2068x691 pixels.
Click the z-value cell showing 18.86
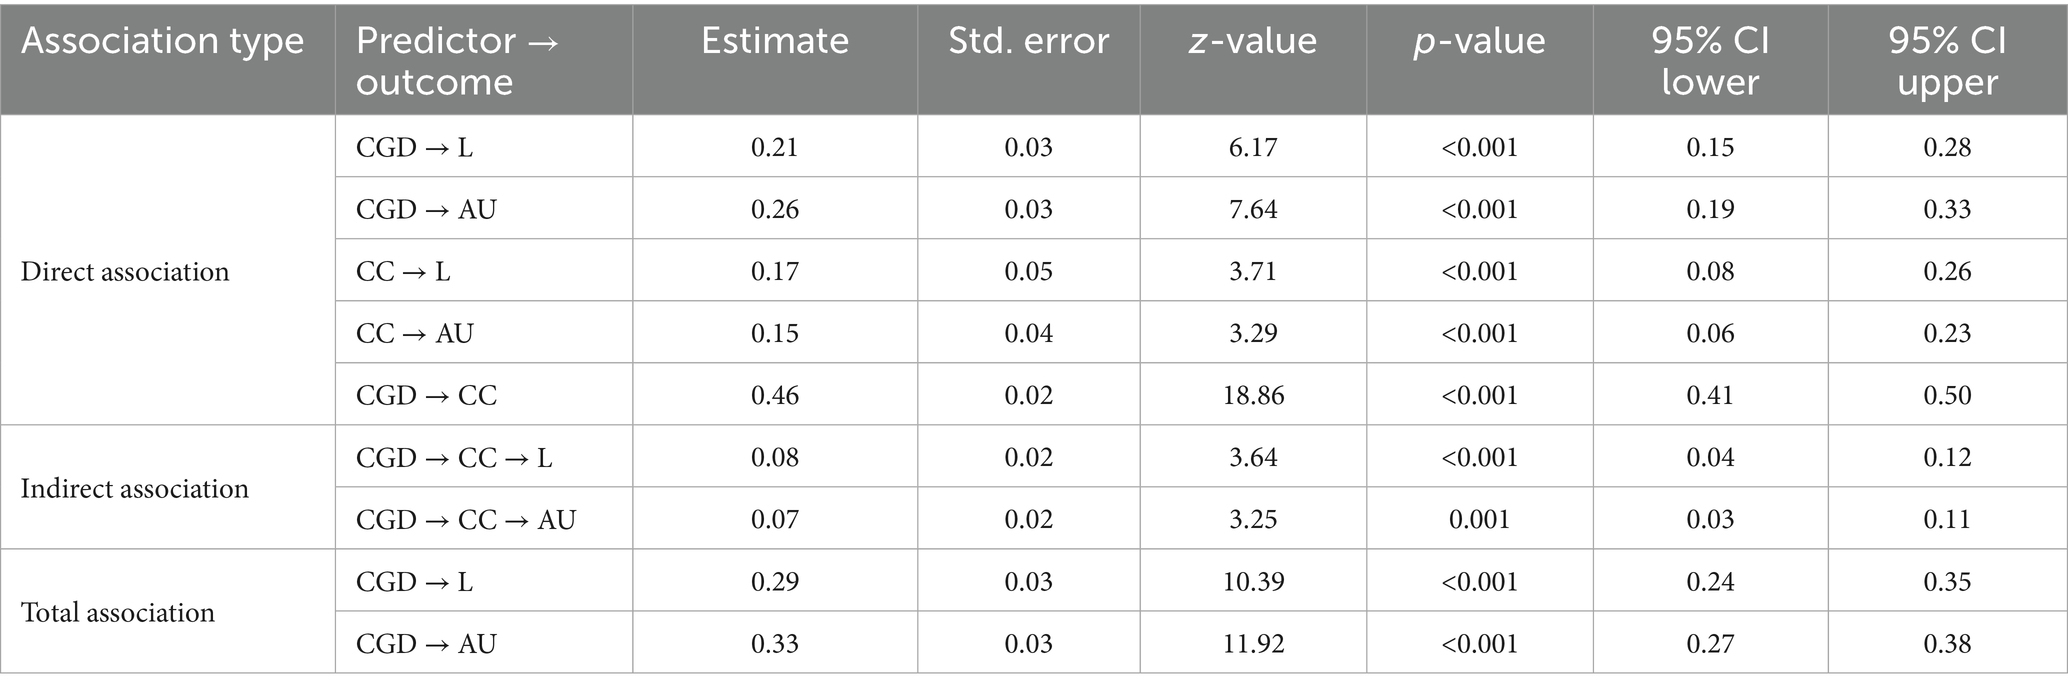[1252, 396]
